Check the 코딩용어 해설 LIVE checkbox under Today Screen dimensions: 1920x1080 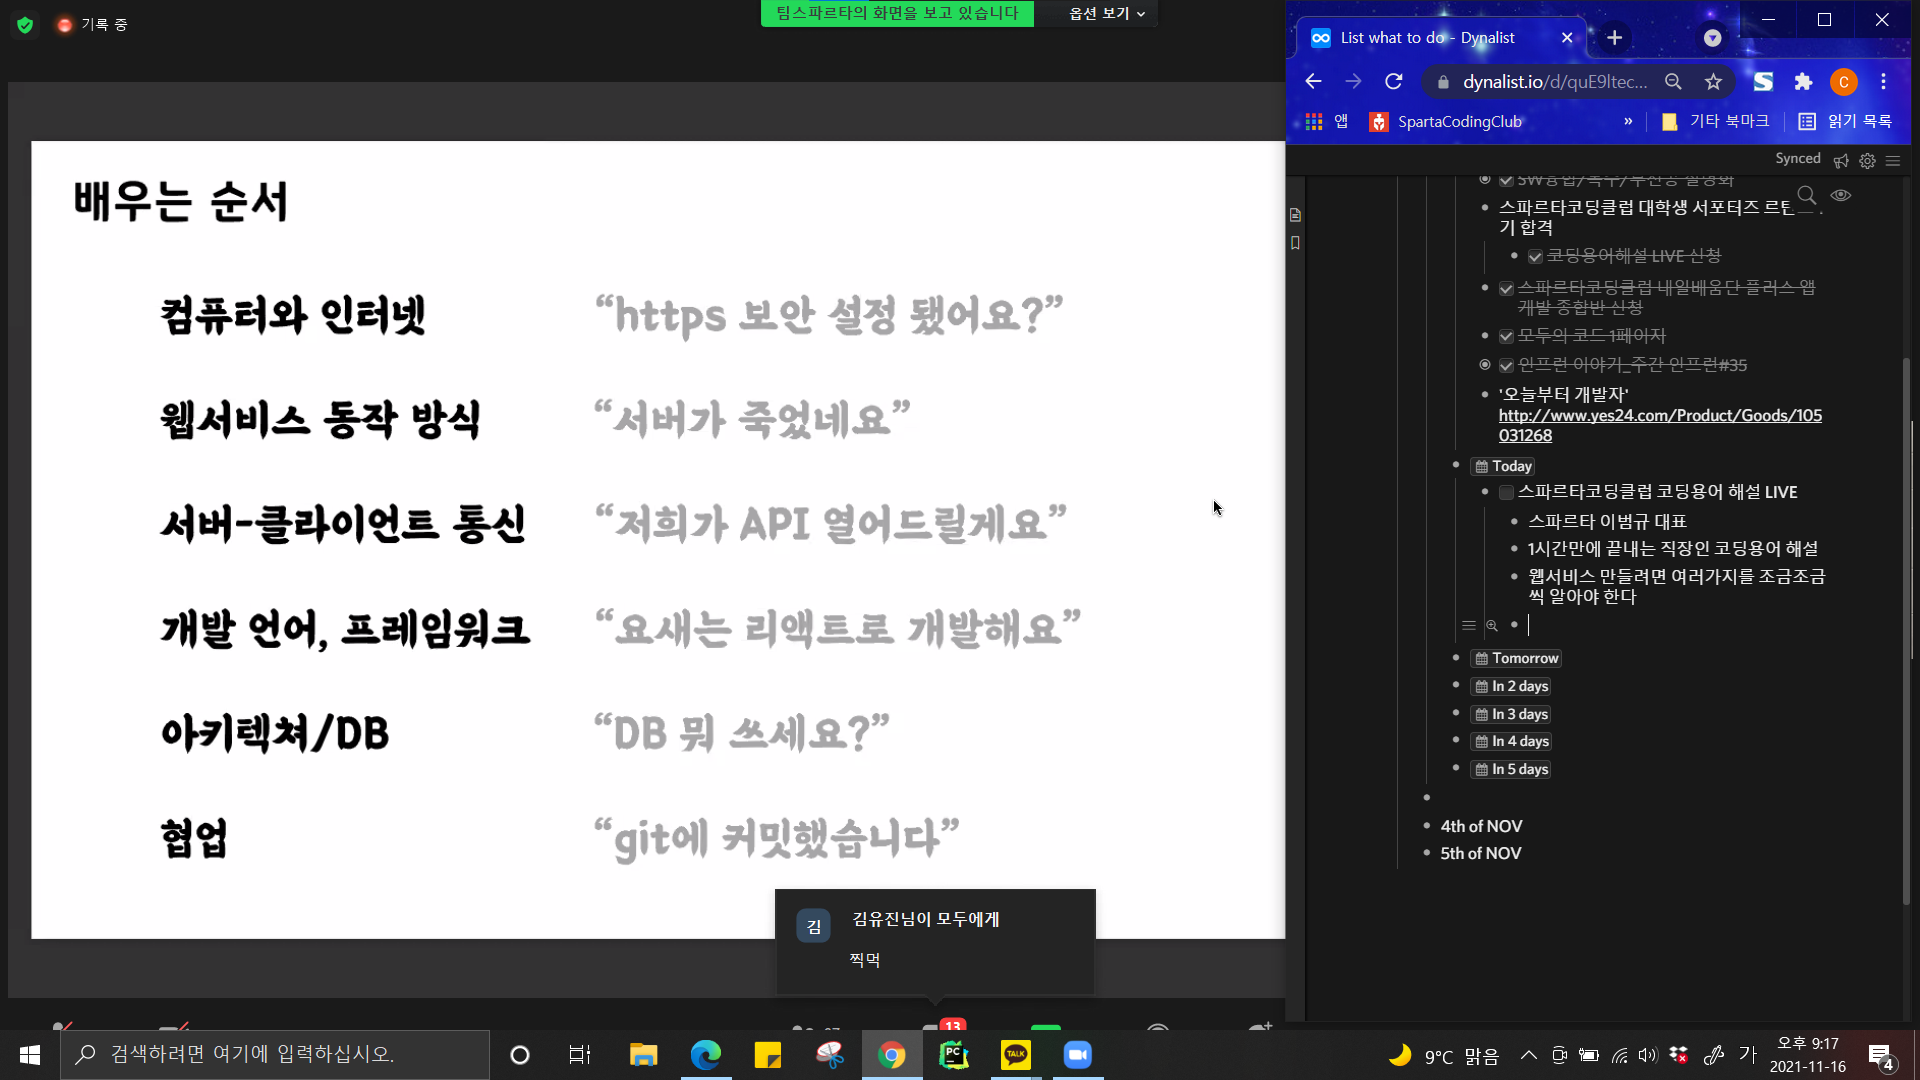pos(1506,492)
